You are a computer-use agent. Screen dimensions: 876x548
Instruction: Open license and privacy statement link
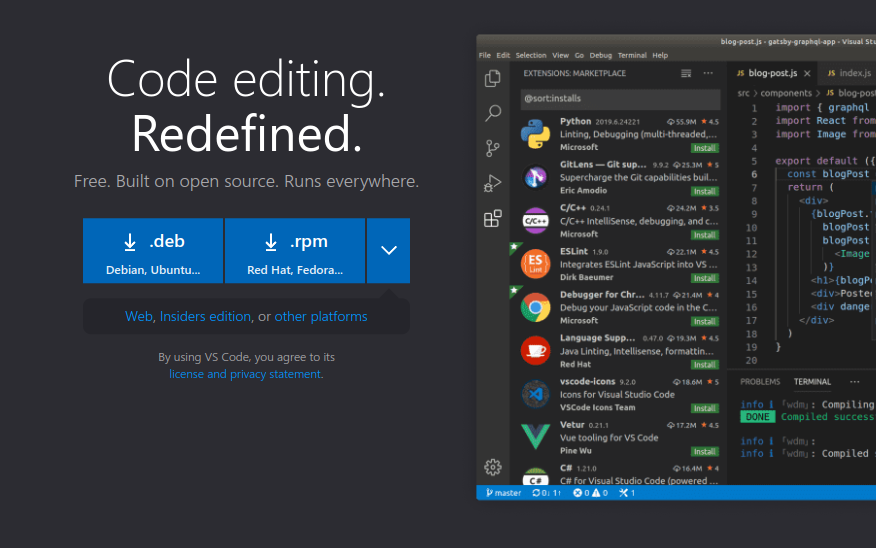coord(245,374)
